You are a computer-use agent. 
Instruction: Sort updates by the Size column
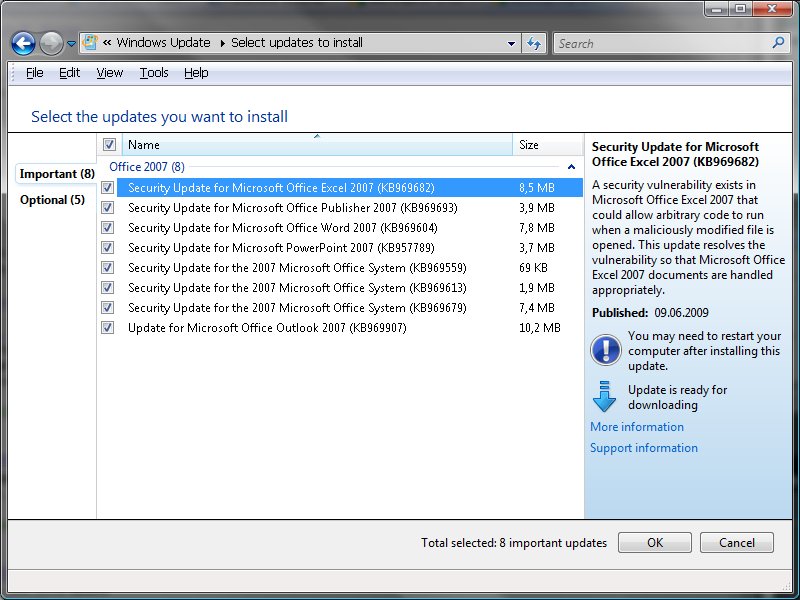pos(547,145)
